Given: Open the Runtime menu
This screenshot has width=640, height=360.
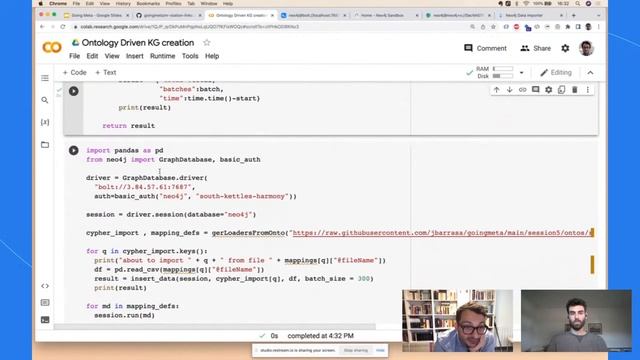Looking at the screenshot, I should pos(162,56).
